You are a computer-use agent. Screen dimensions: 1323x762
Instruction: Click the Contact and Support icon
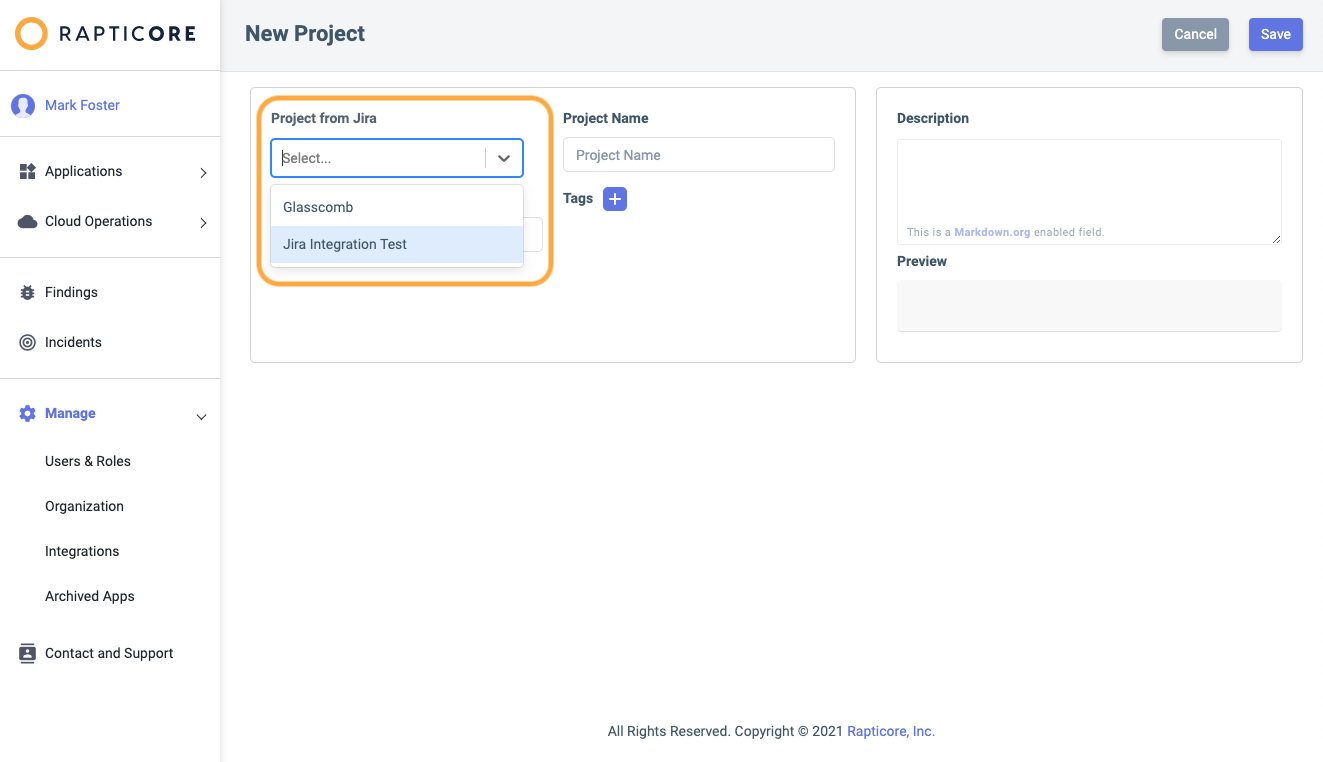tap(28, 653)
